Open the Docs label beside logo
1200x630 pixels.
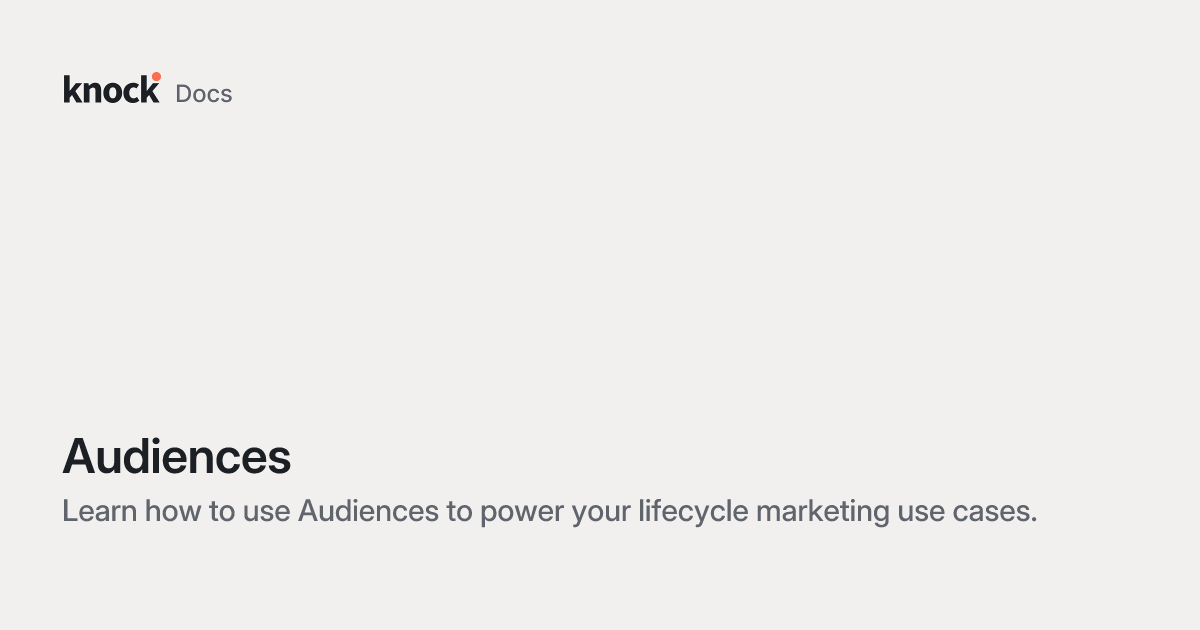204,94
